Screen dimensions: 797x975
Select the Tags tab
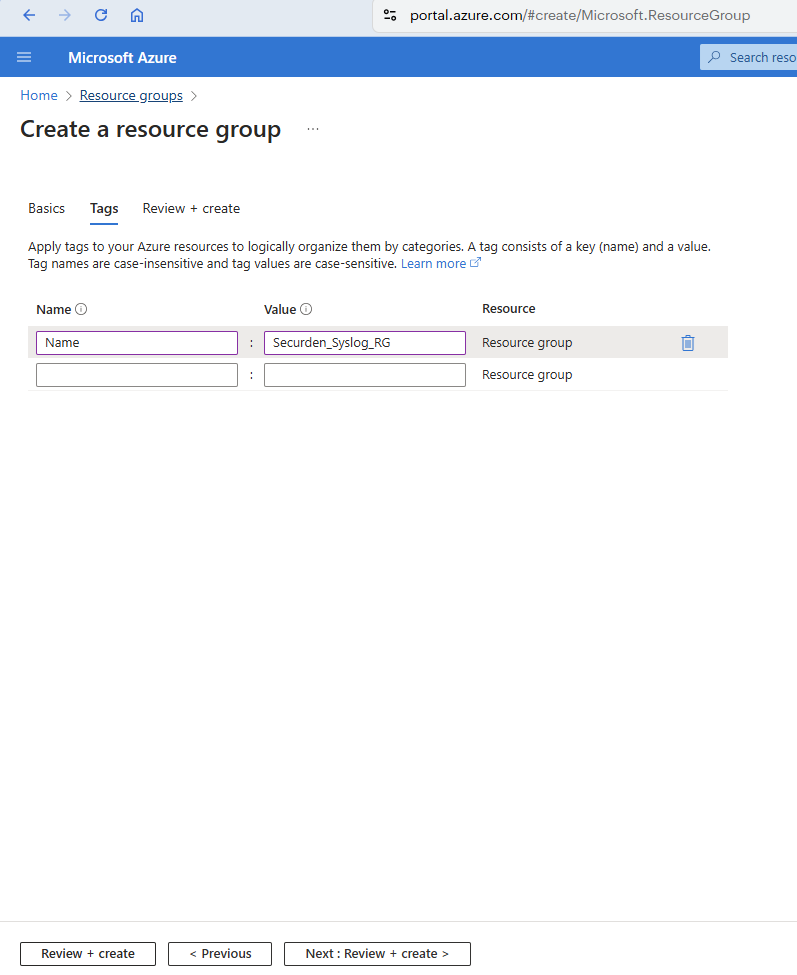pos(104,208)
